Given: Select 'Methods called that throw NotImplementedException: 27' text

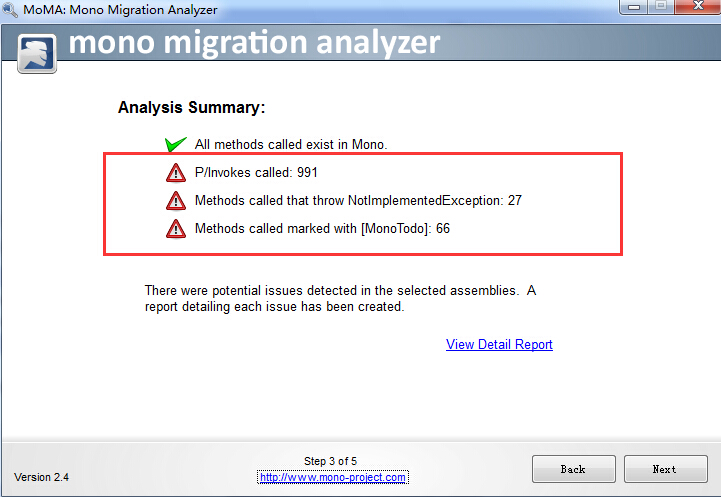Looking at the screenshot, I should (358, 200).
